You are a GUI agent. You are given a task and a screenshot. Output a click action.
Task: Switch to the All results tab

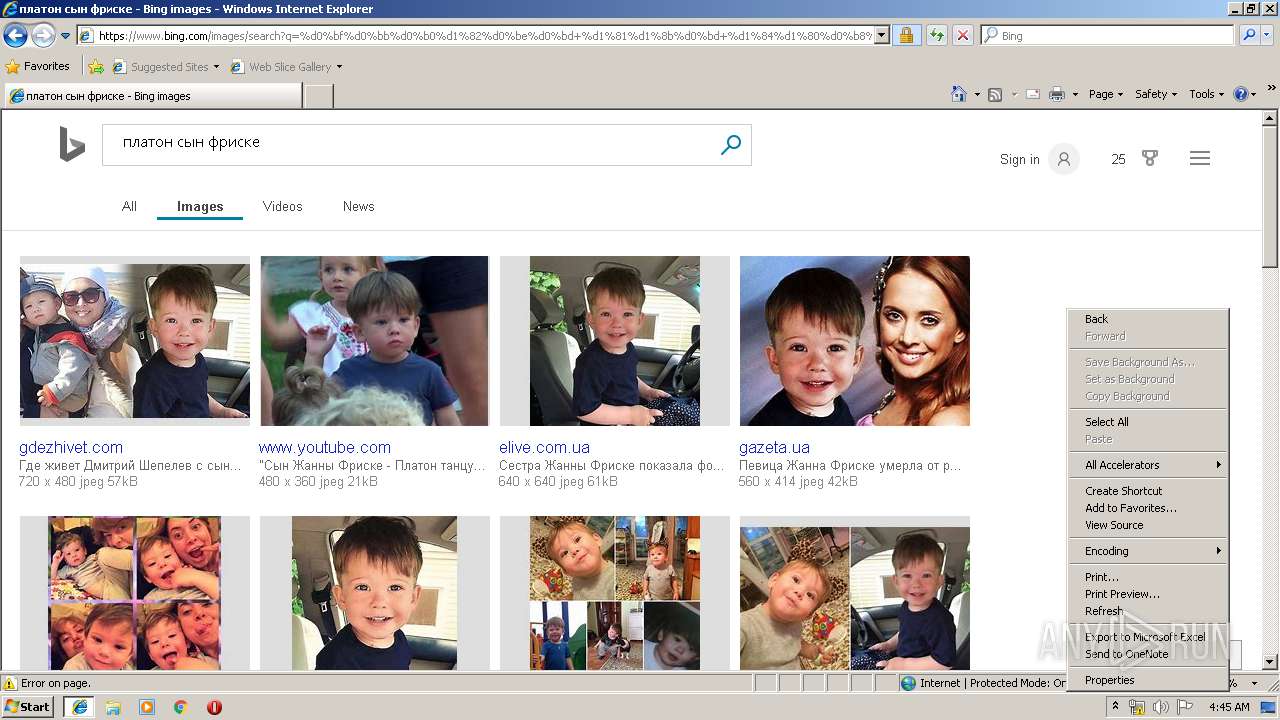(129, 206)
